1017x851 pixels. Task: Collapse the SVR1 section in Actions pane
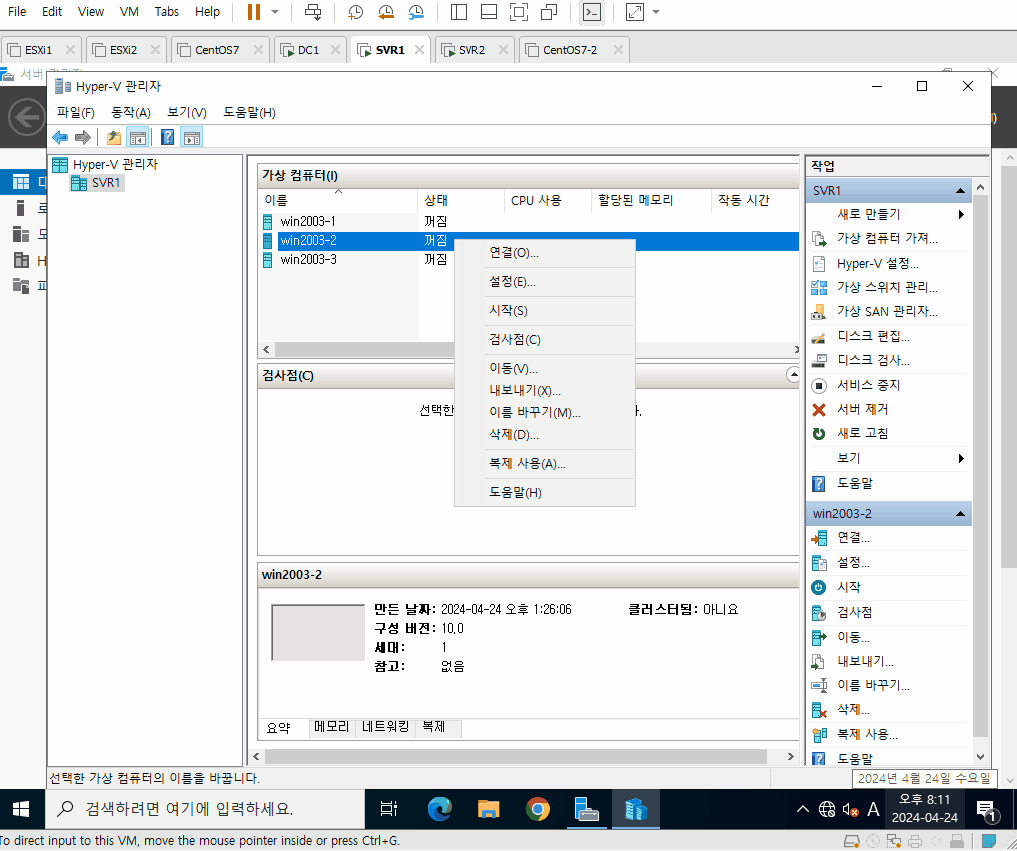(x=960, y=191)
